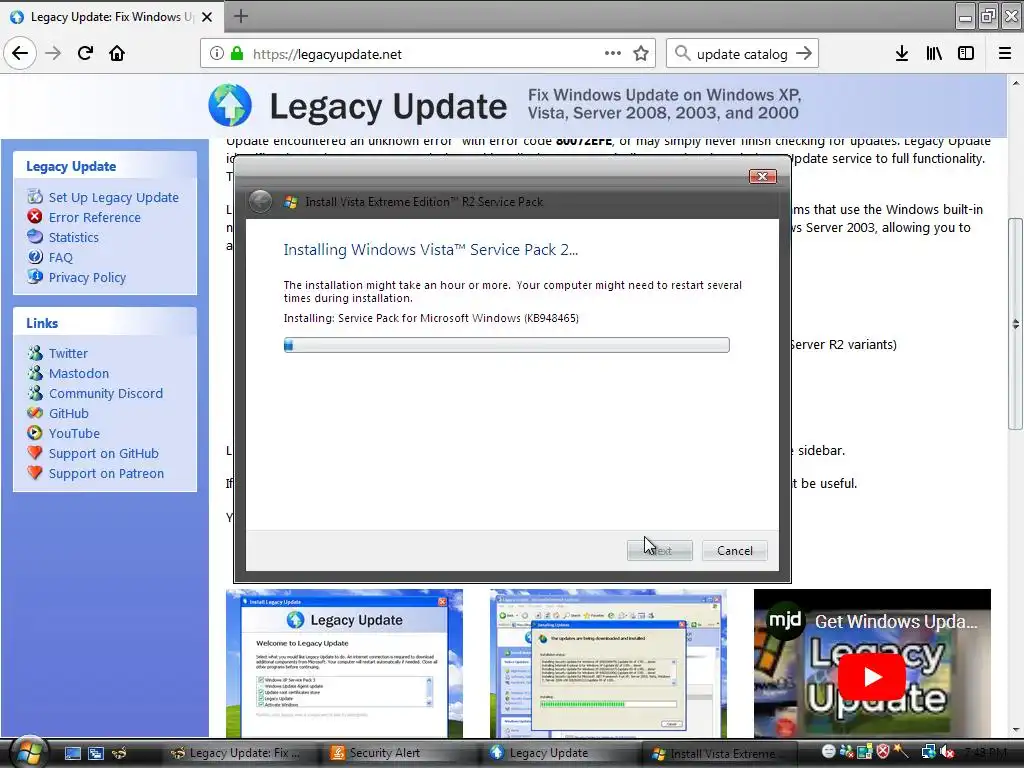Click Cancel in the installer dialog

coord(735,551)
